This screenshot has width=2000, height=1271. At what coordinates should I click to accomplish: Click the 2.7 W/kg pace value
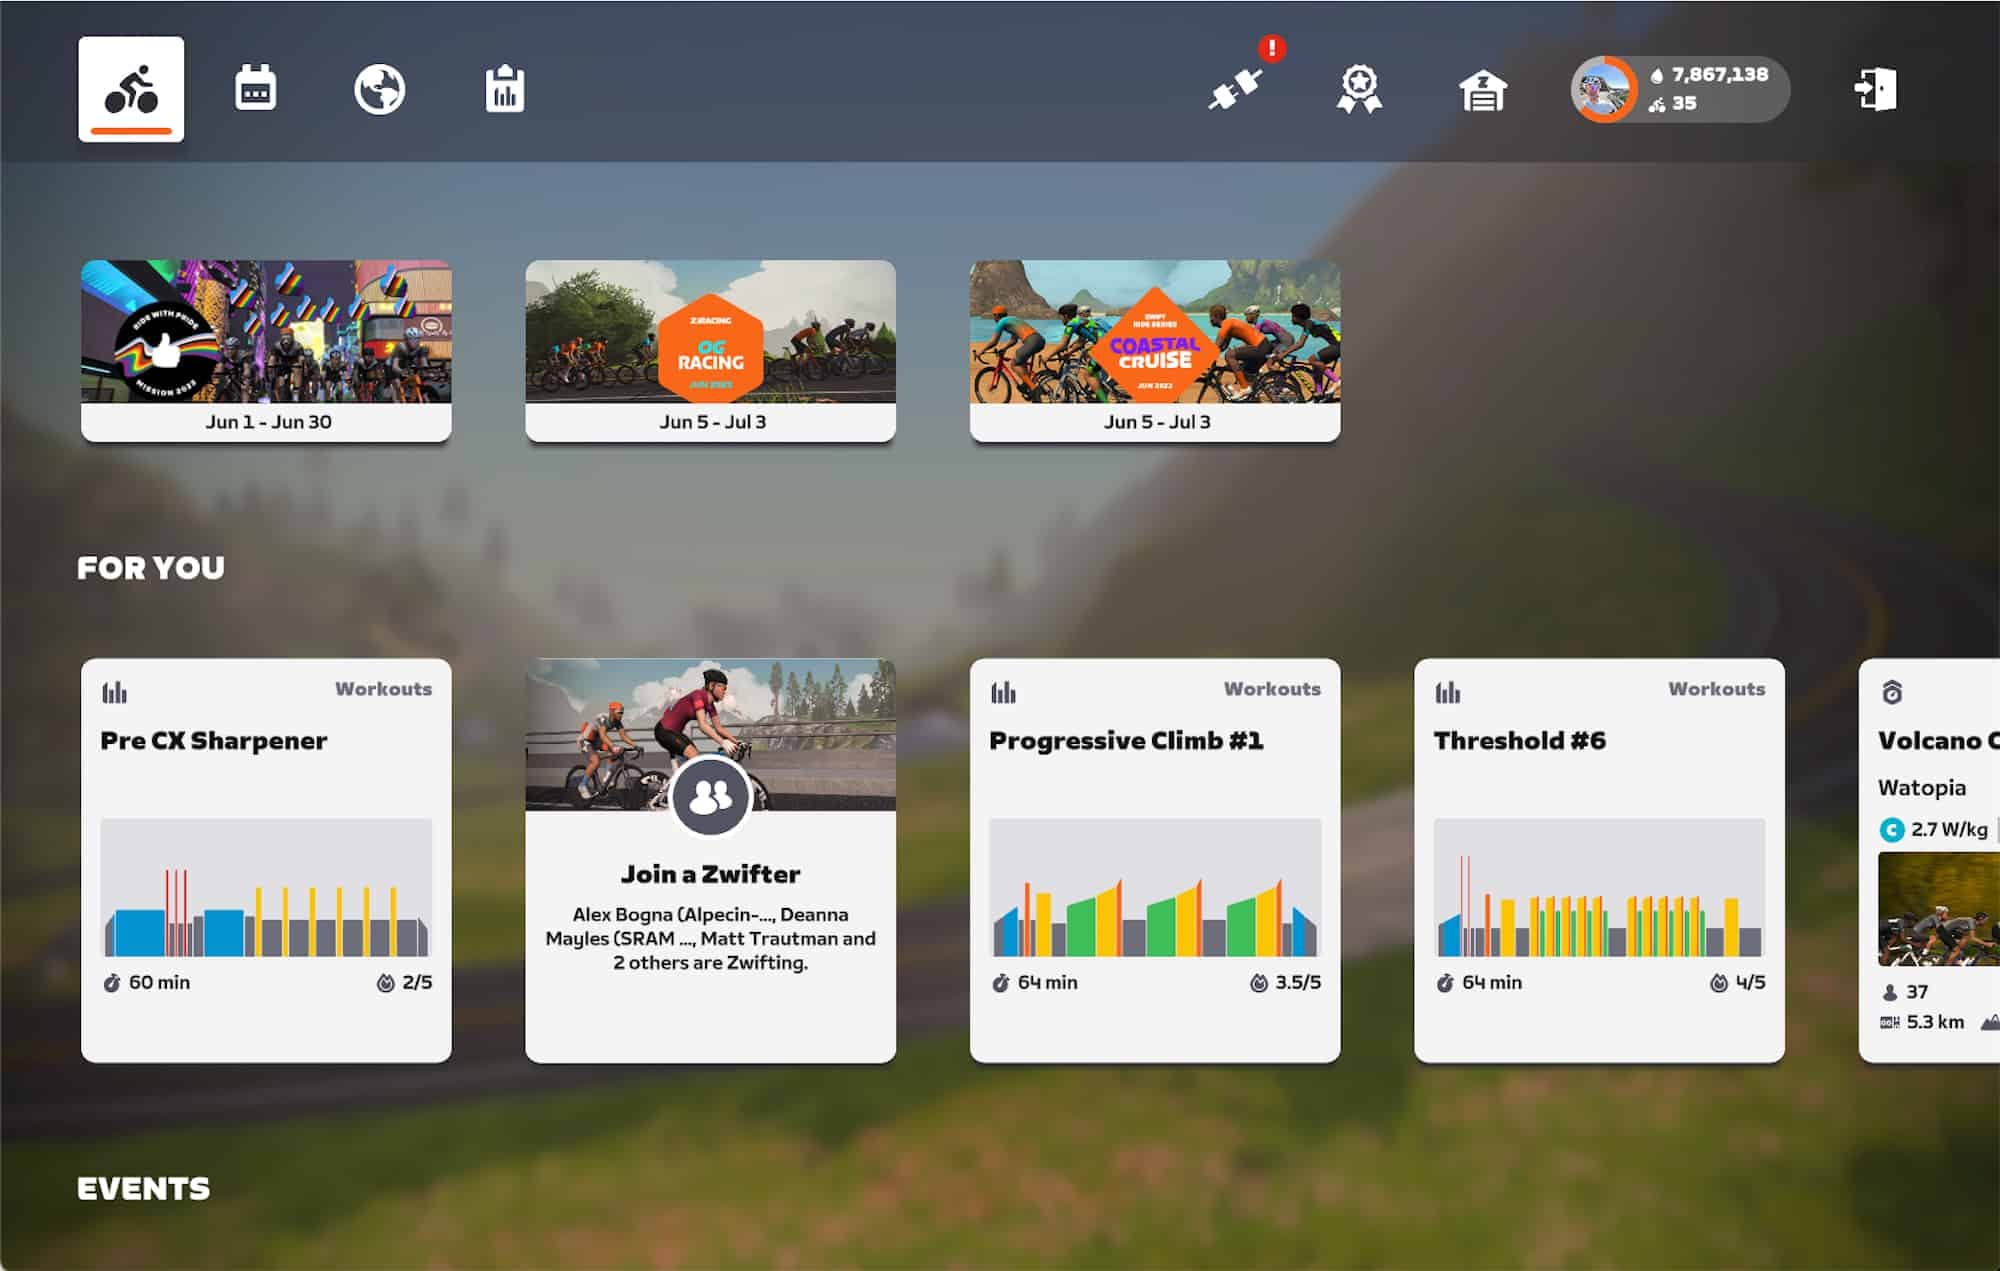(1949, 830)
